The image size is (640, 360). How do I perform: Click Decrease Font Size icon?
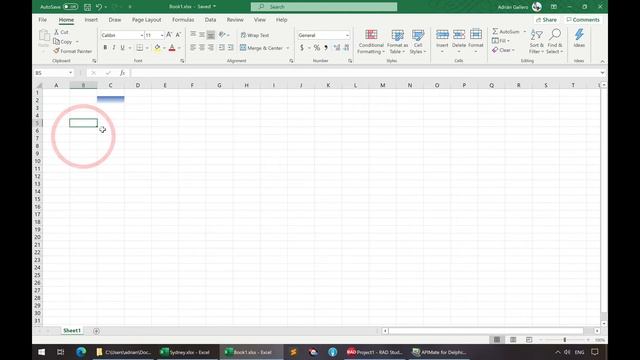[x=178, y=35]
